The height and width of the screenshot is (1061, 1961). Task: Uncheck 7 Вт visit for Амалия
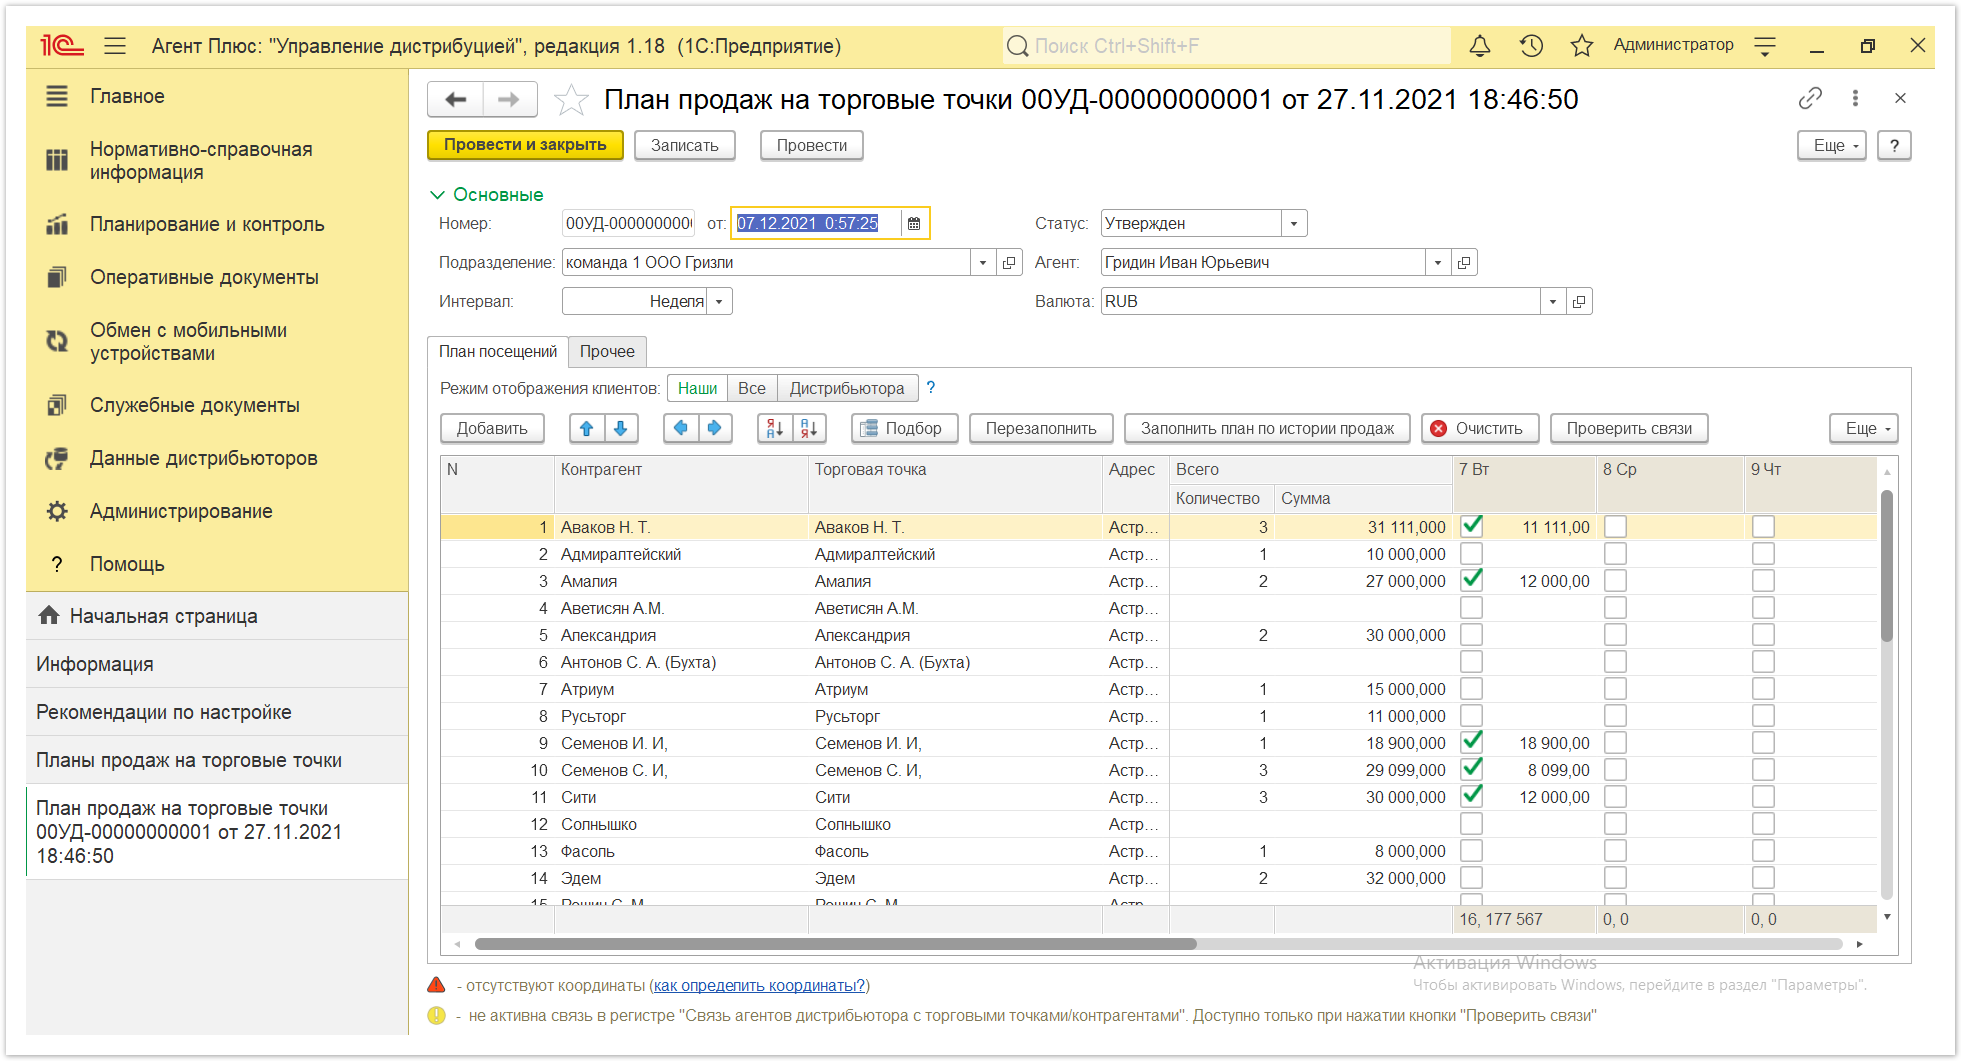[x=1472, y=580]
